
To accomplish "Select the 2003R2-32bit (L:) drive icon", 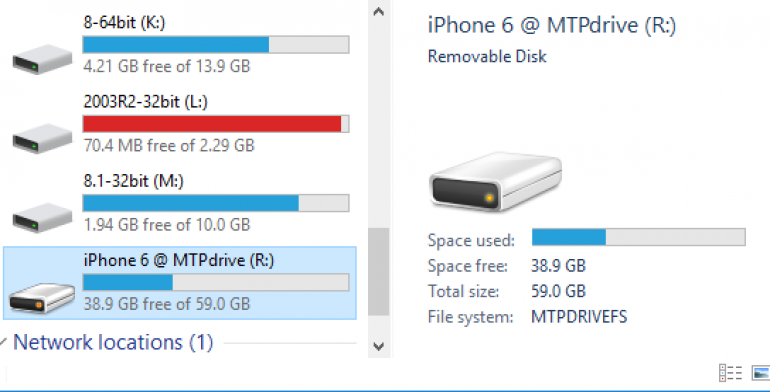I will 42,138.
